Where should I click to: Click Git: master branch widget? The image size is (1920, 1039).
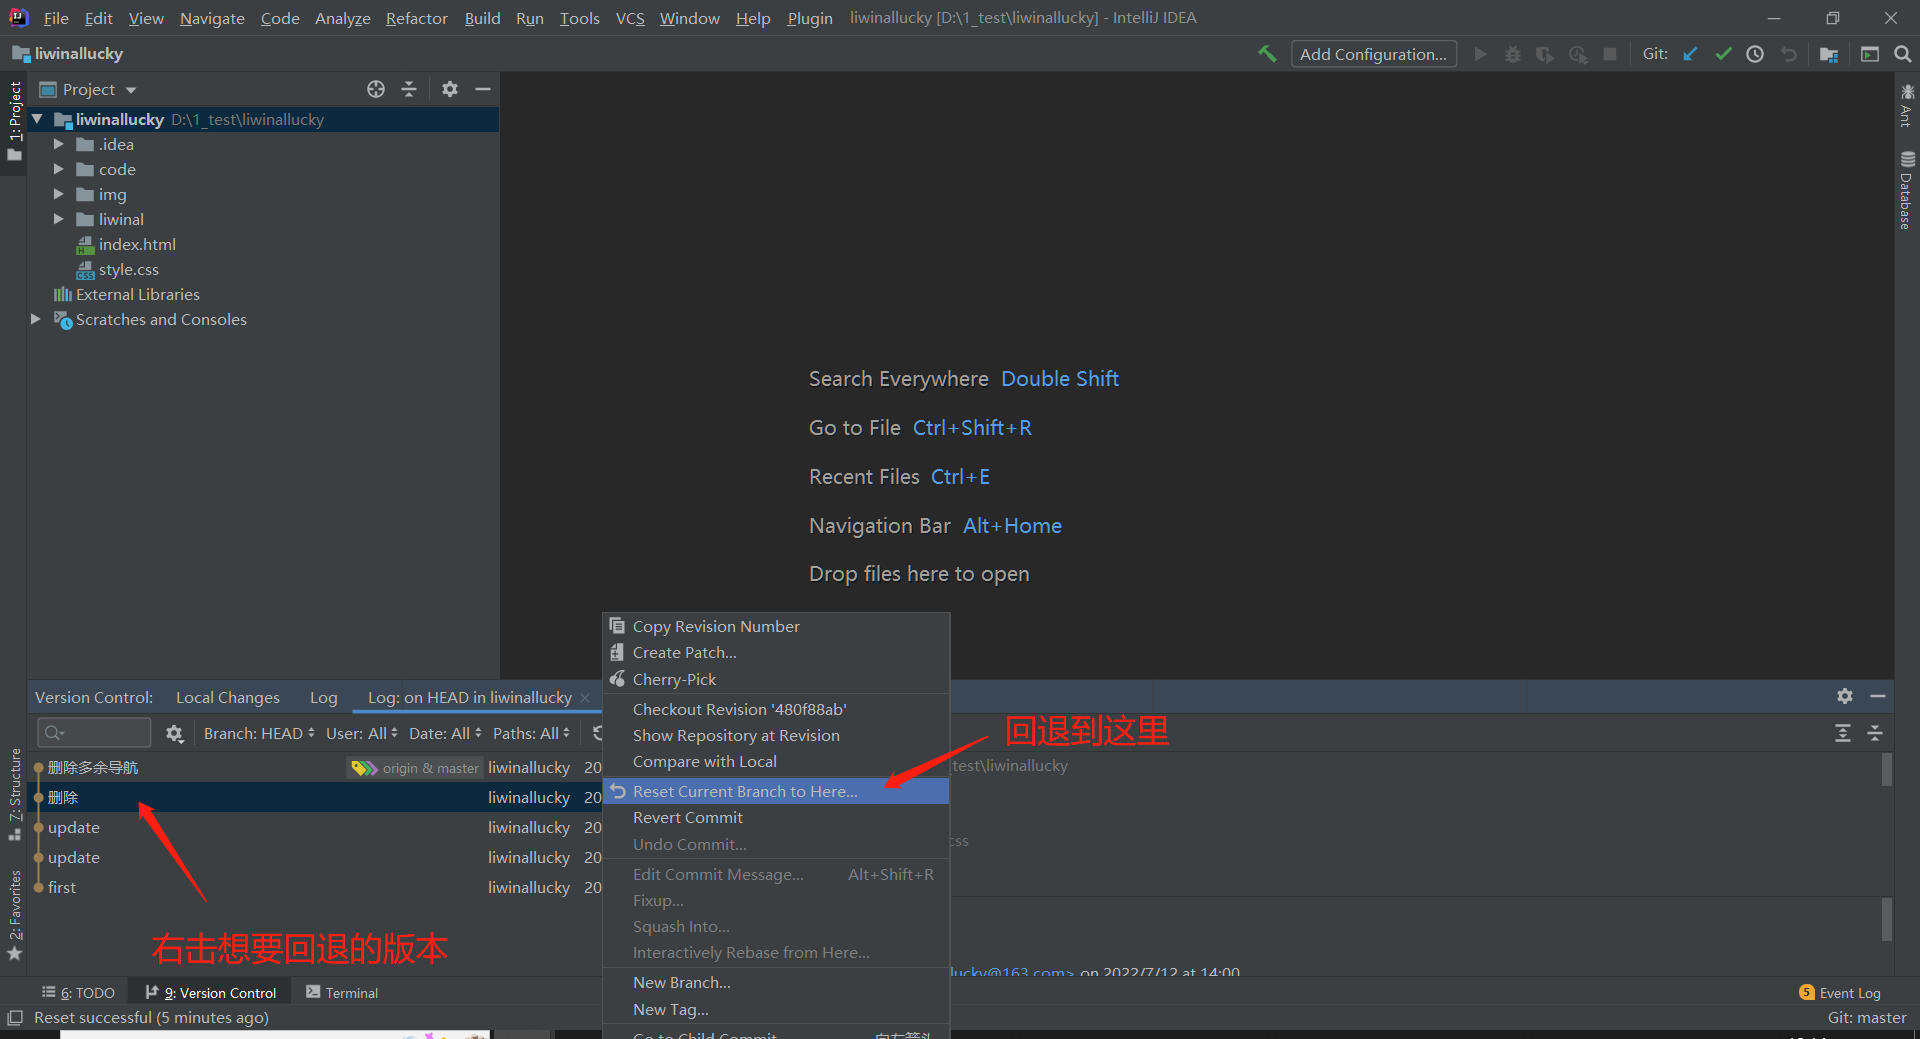(1866, 1018)
